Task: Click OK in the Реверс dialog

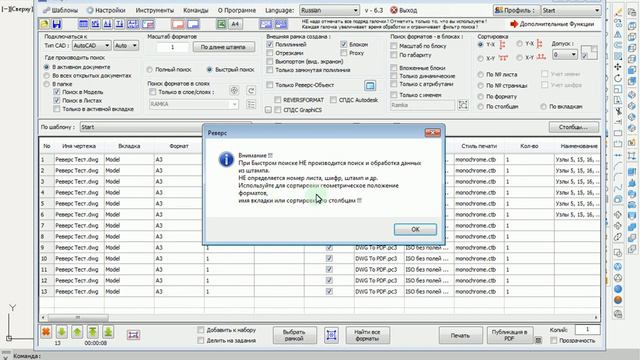Action: click(415, 229)
